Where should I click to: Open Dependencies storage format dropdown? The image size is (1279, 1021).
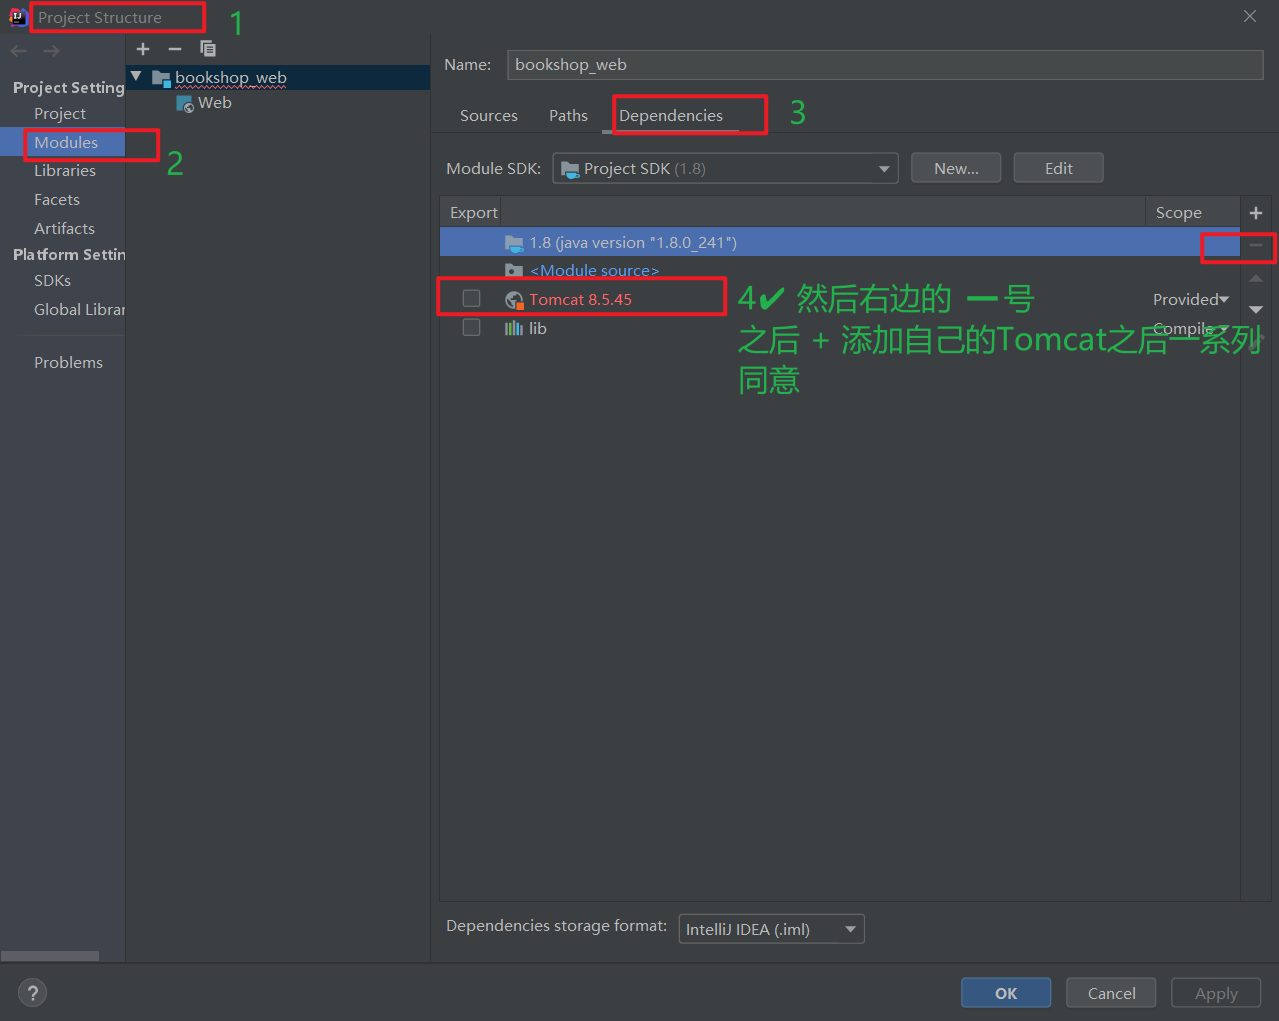pyautogui.click(x=771, y=929)
